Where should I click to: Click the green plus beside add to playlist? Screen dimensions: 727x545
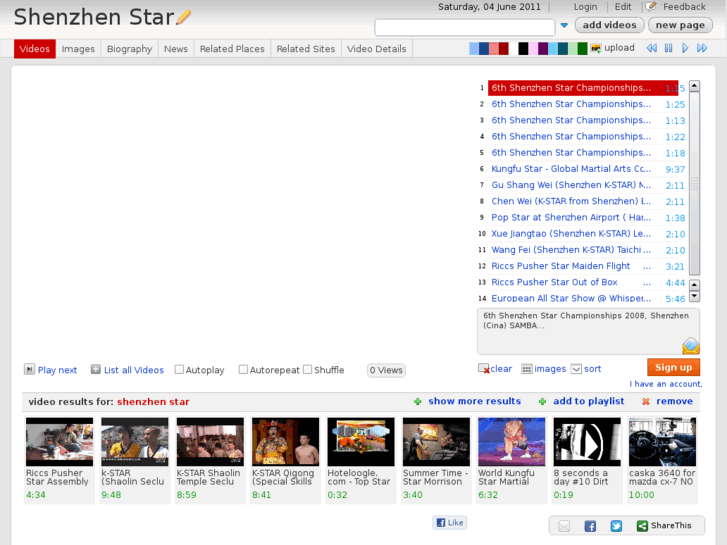point(542,402)
